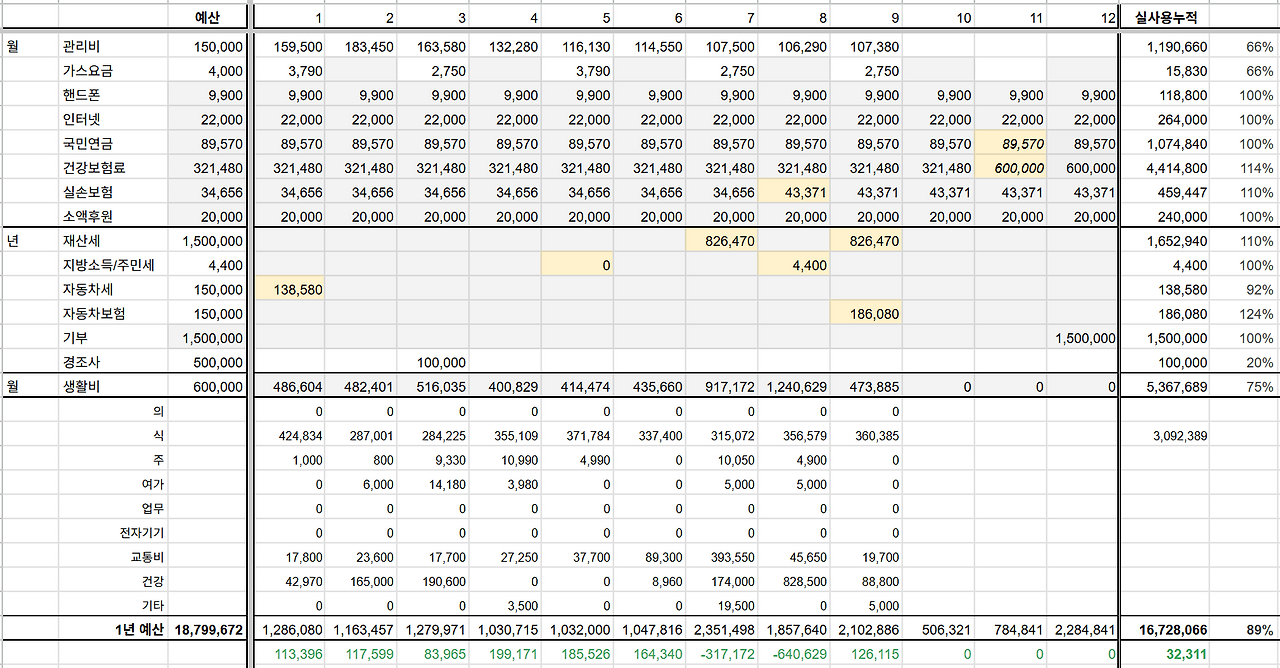The height and width of the screenshot is (668, 1280).
Task: Click the 교통비 sub-row label
Action: [148, 557]
